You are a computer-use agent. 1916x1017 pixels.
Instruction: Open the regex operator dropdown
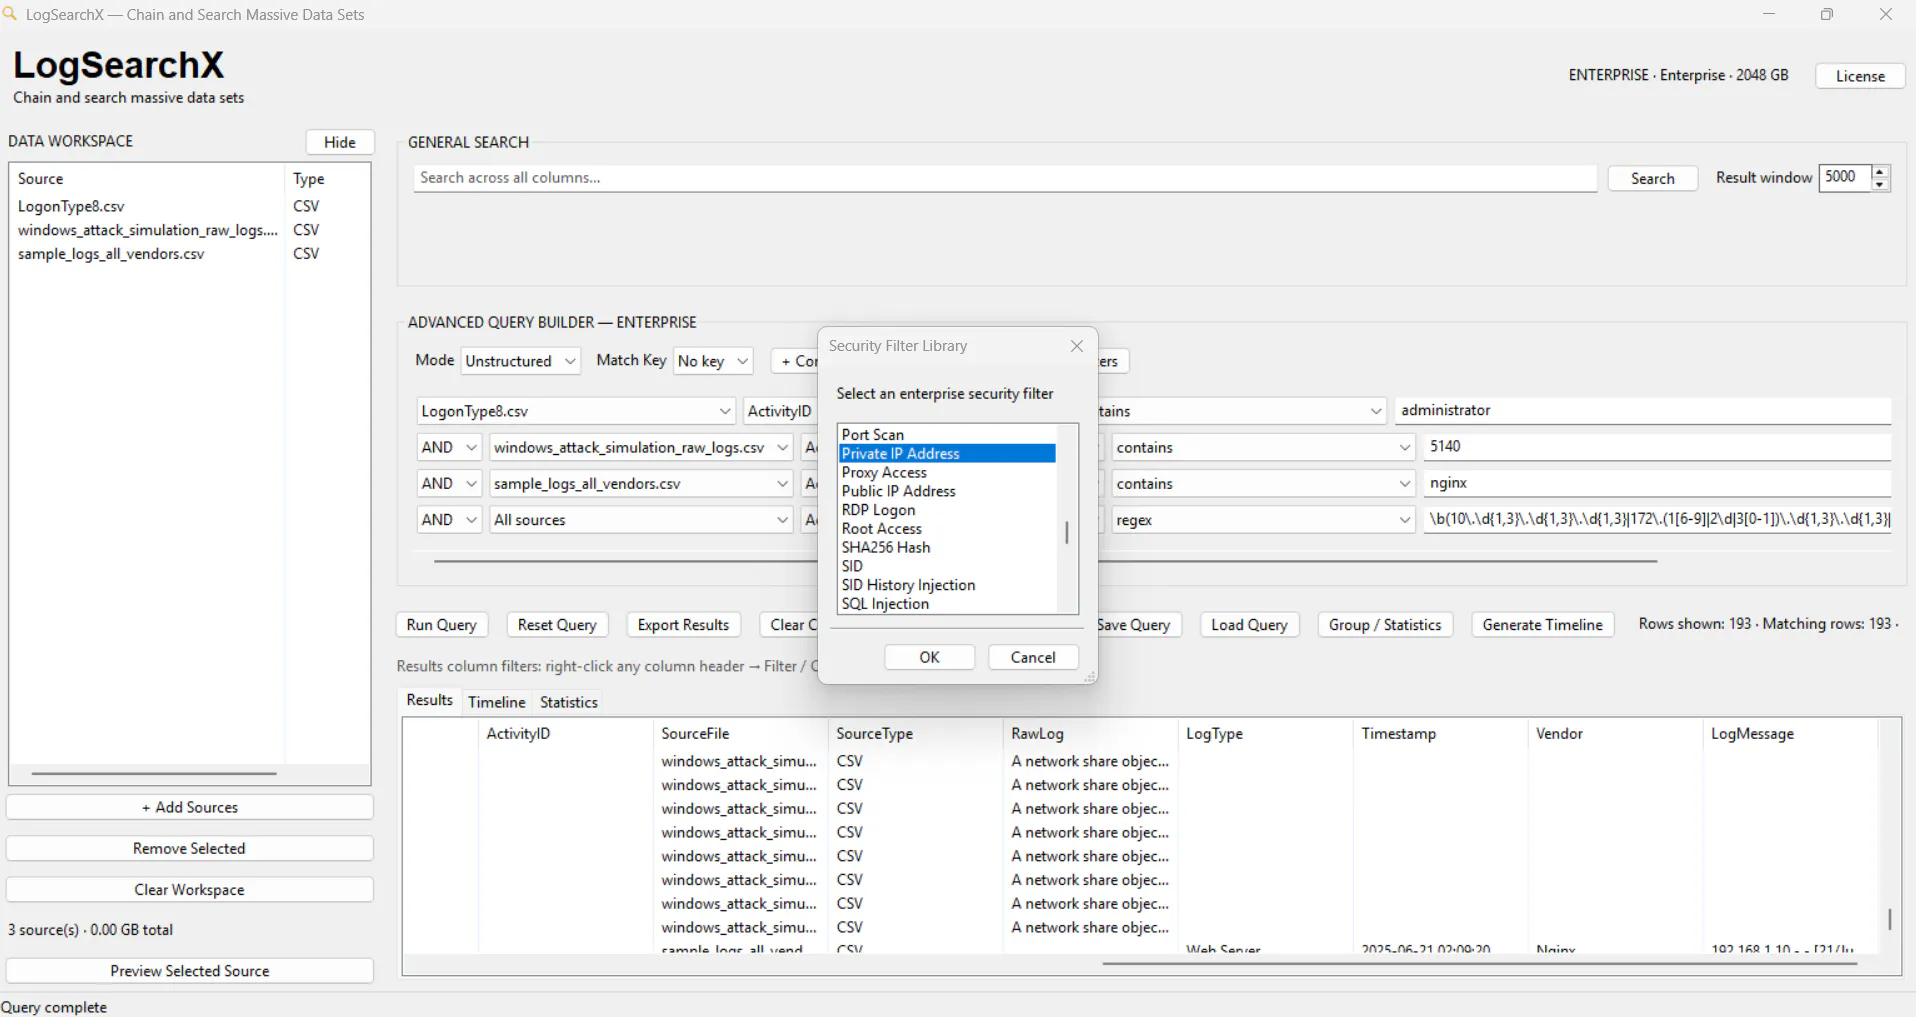click(1263, 520)
